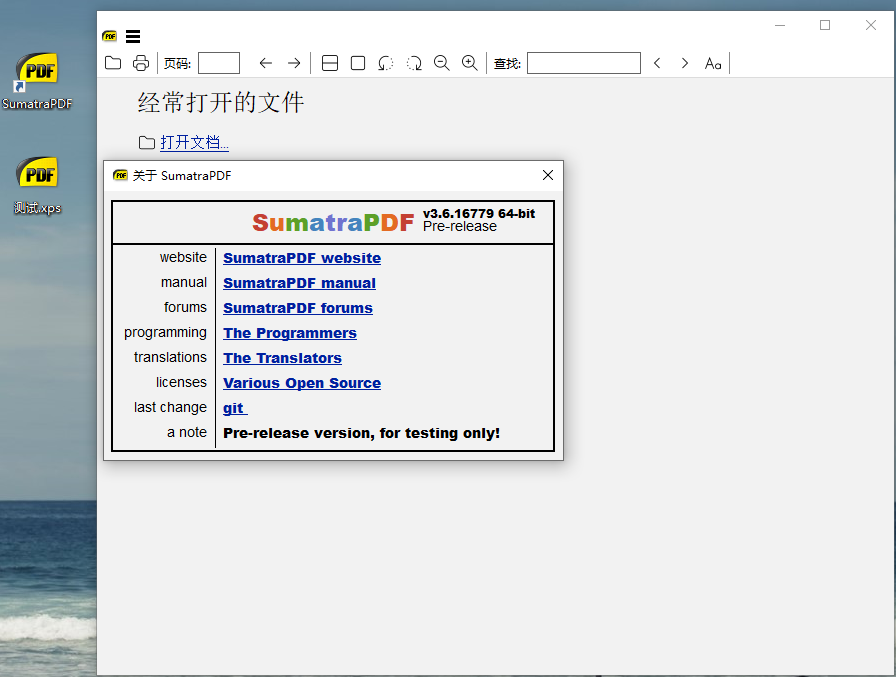This screenshot has height=677, width=896.
Task: Open The Translators link
Action: pos(282,358)
